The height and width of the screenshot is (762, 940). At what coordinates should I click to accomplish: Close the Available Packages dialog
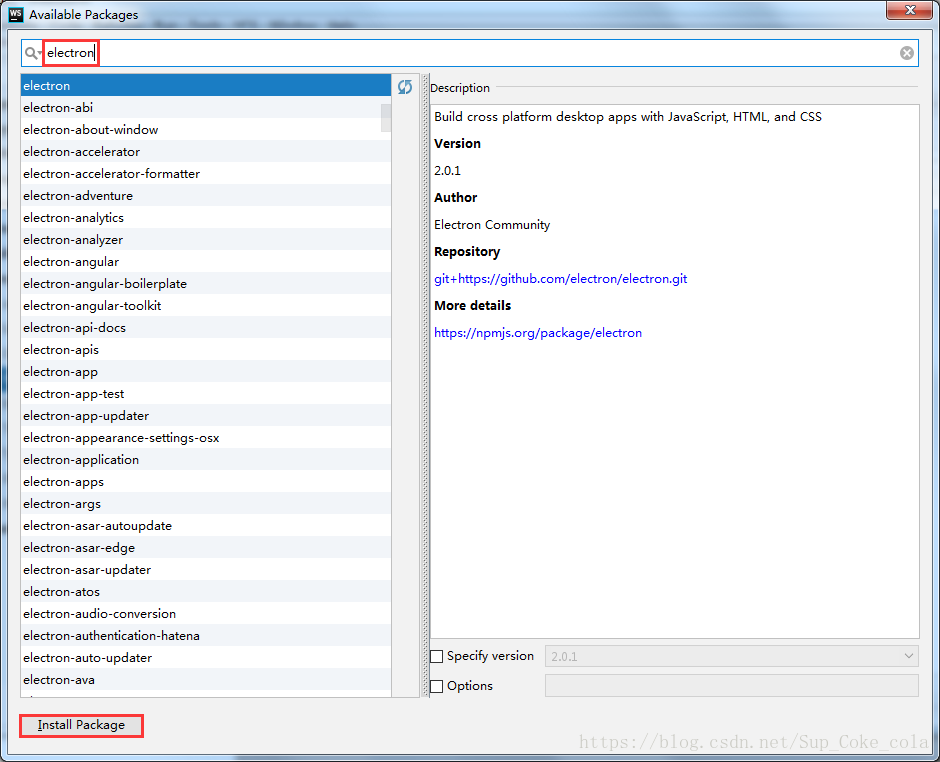909,10
